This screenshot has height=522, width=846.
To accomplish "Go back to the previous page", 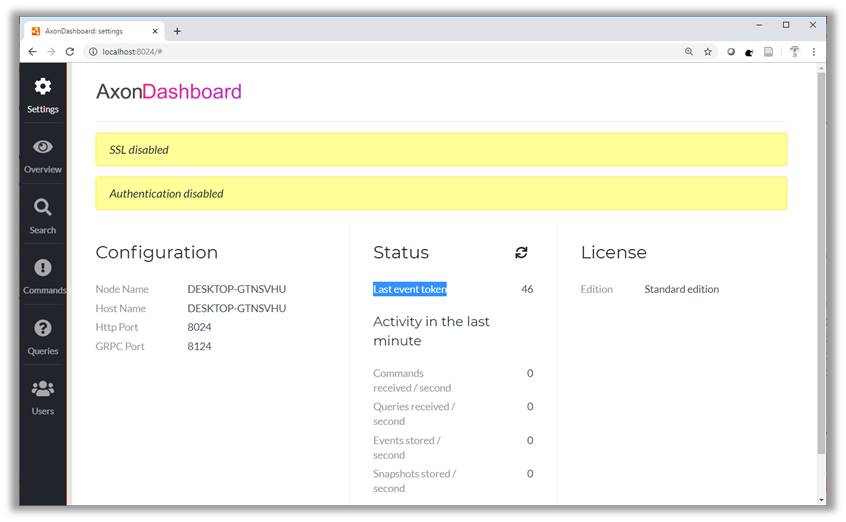I will tap(32, 51).
